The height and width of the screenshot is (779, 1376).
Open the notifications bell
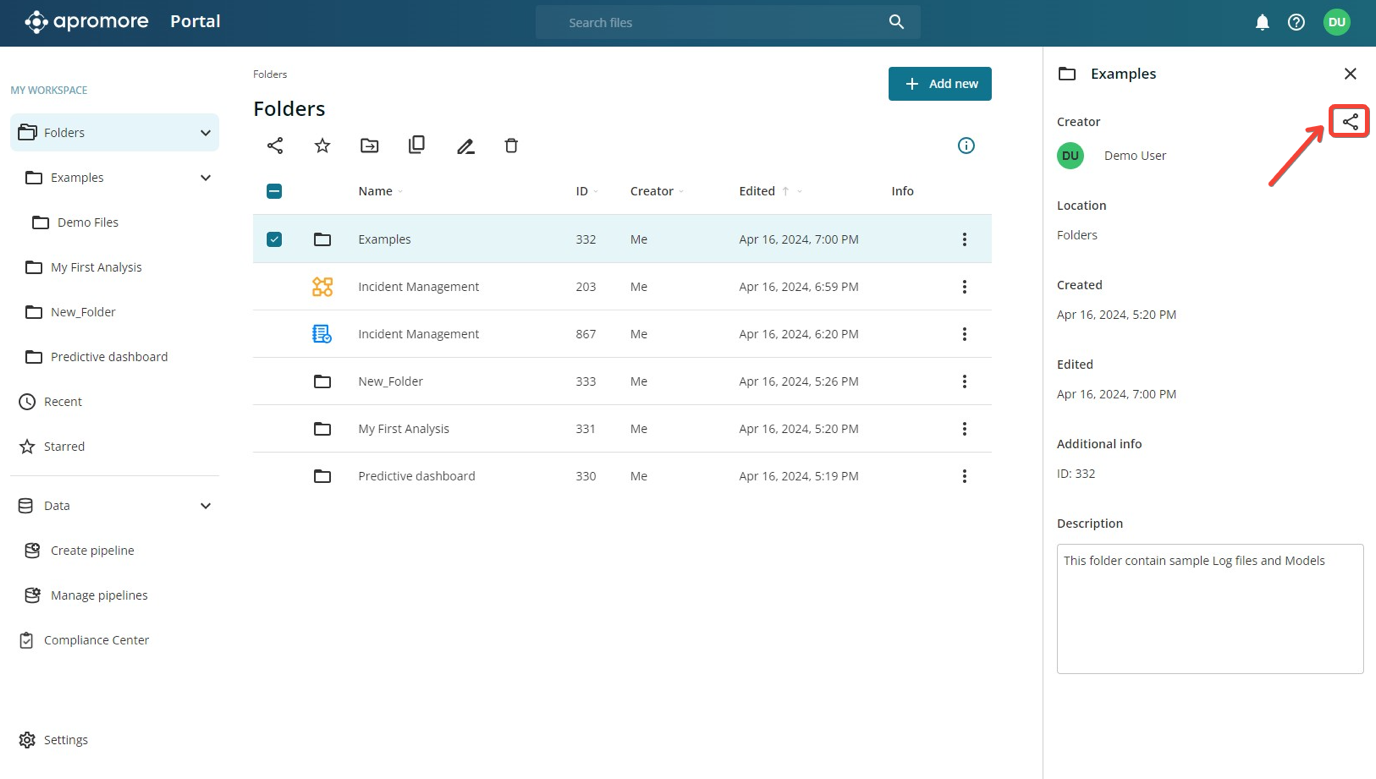coord(1262,22)
